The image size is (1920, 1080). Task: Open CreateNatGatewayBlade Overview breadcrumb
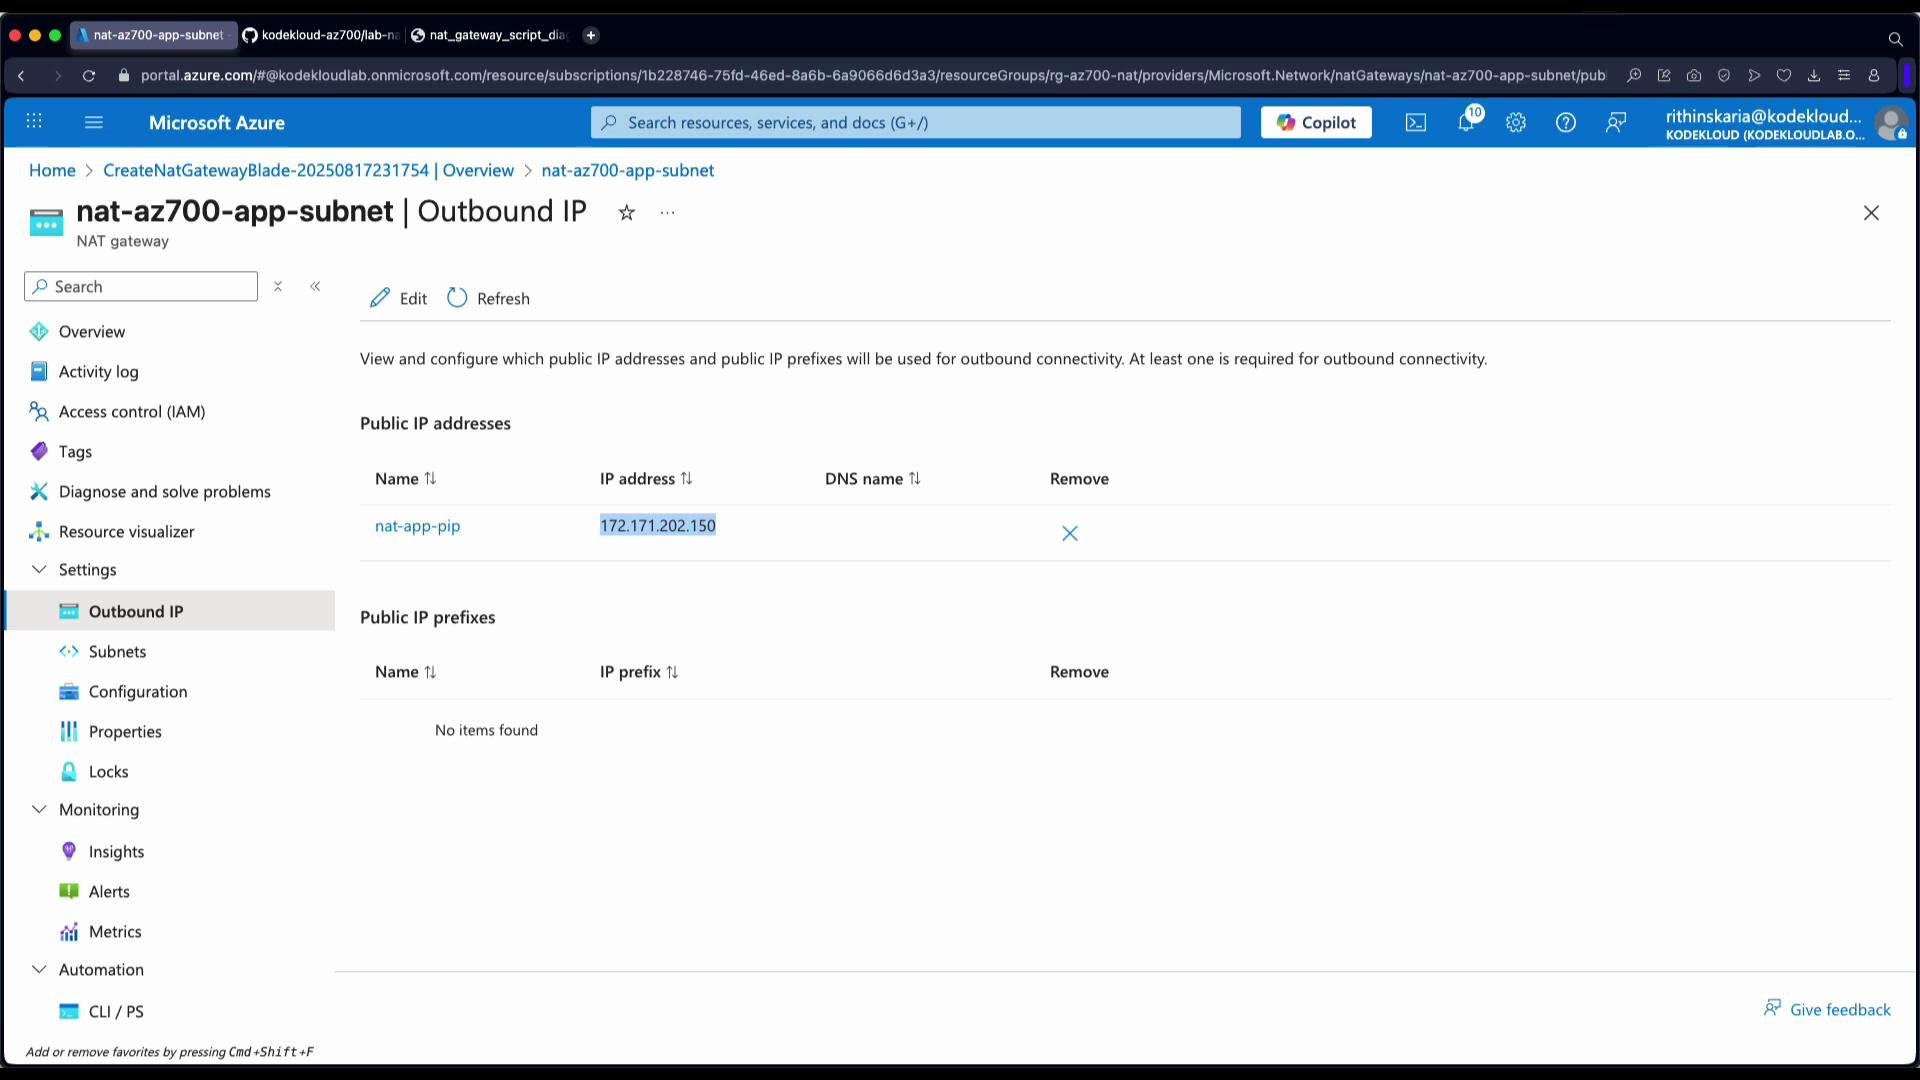308,170
